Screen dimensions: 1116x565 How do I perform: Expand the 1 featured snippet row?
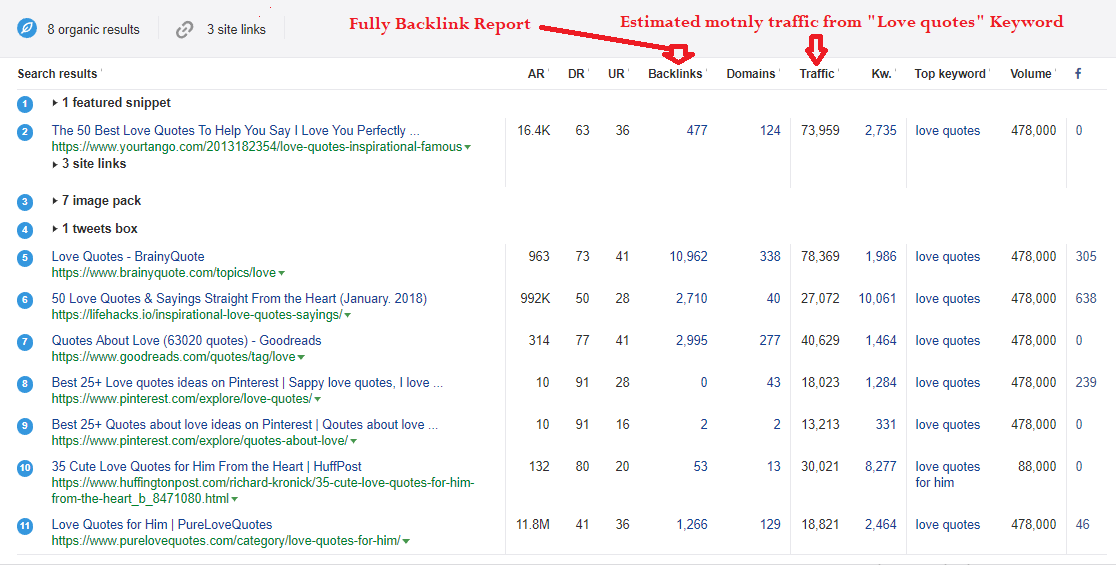coord(55,103)
